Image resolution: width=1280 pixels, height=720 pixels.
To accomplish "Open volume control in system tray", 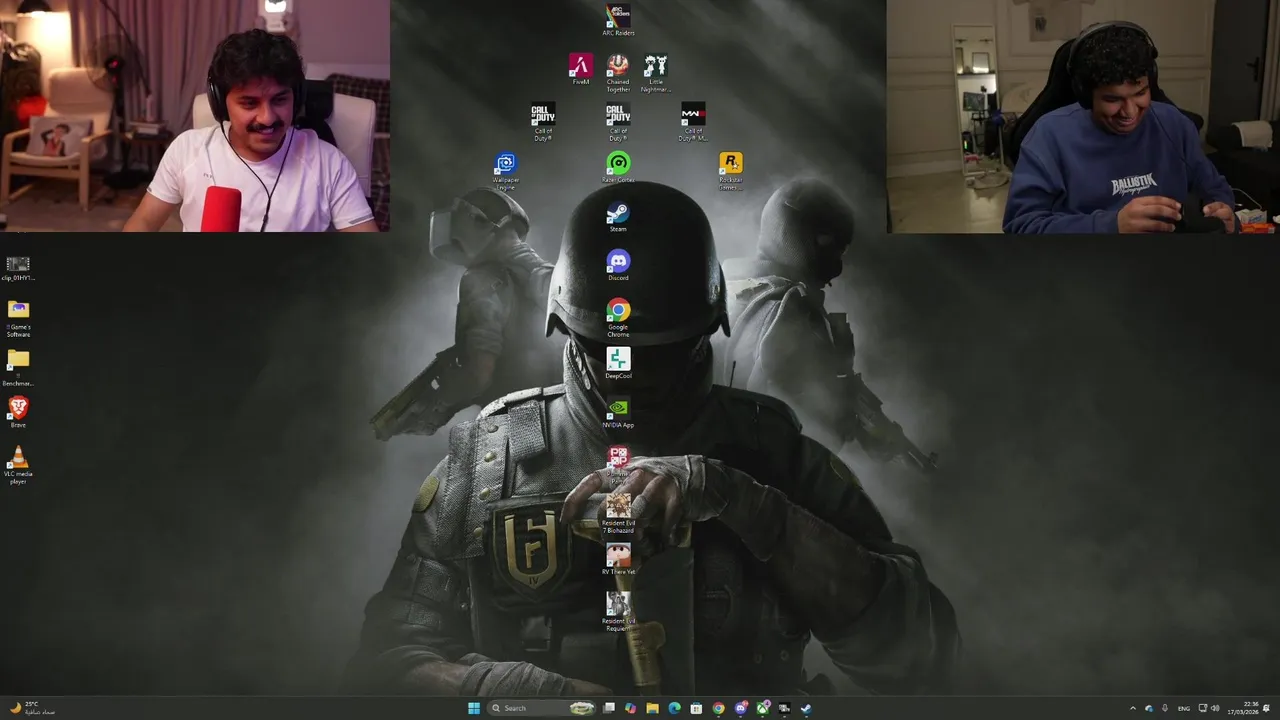I will click(x=1215, y=708).
